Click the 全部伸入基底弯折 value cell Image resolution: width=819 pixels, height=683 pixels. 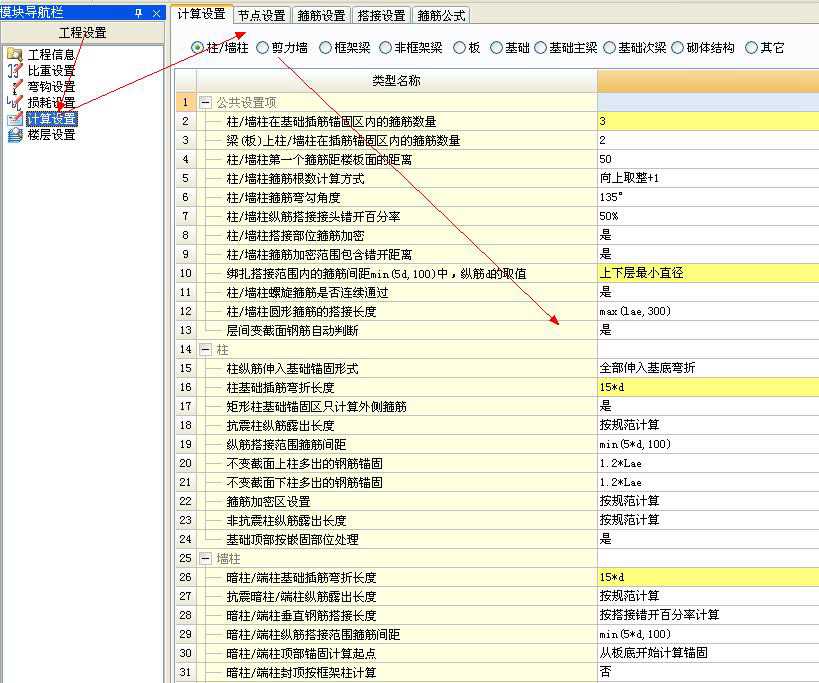tap(708, 368)
